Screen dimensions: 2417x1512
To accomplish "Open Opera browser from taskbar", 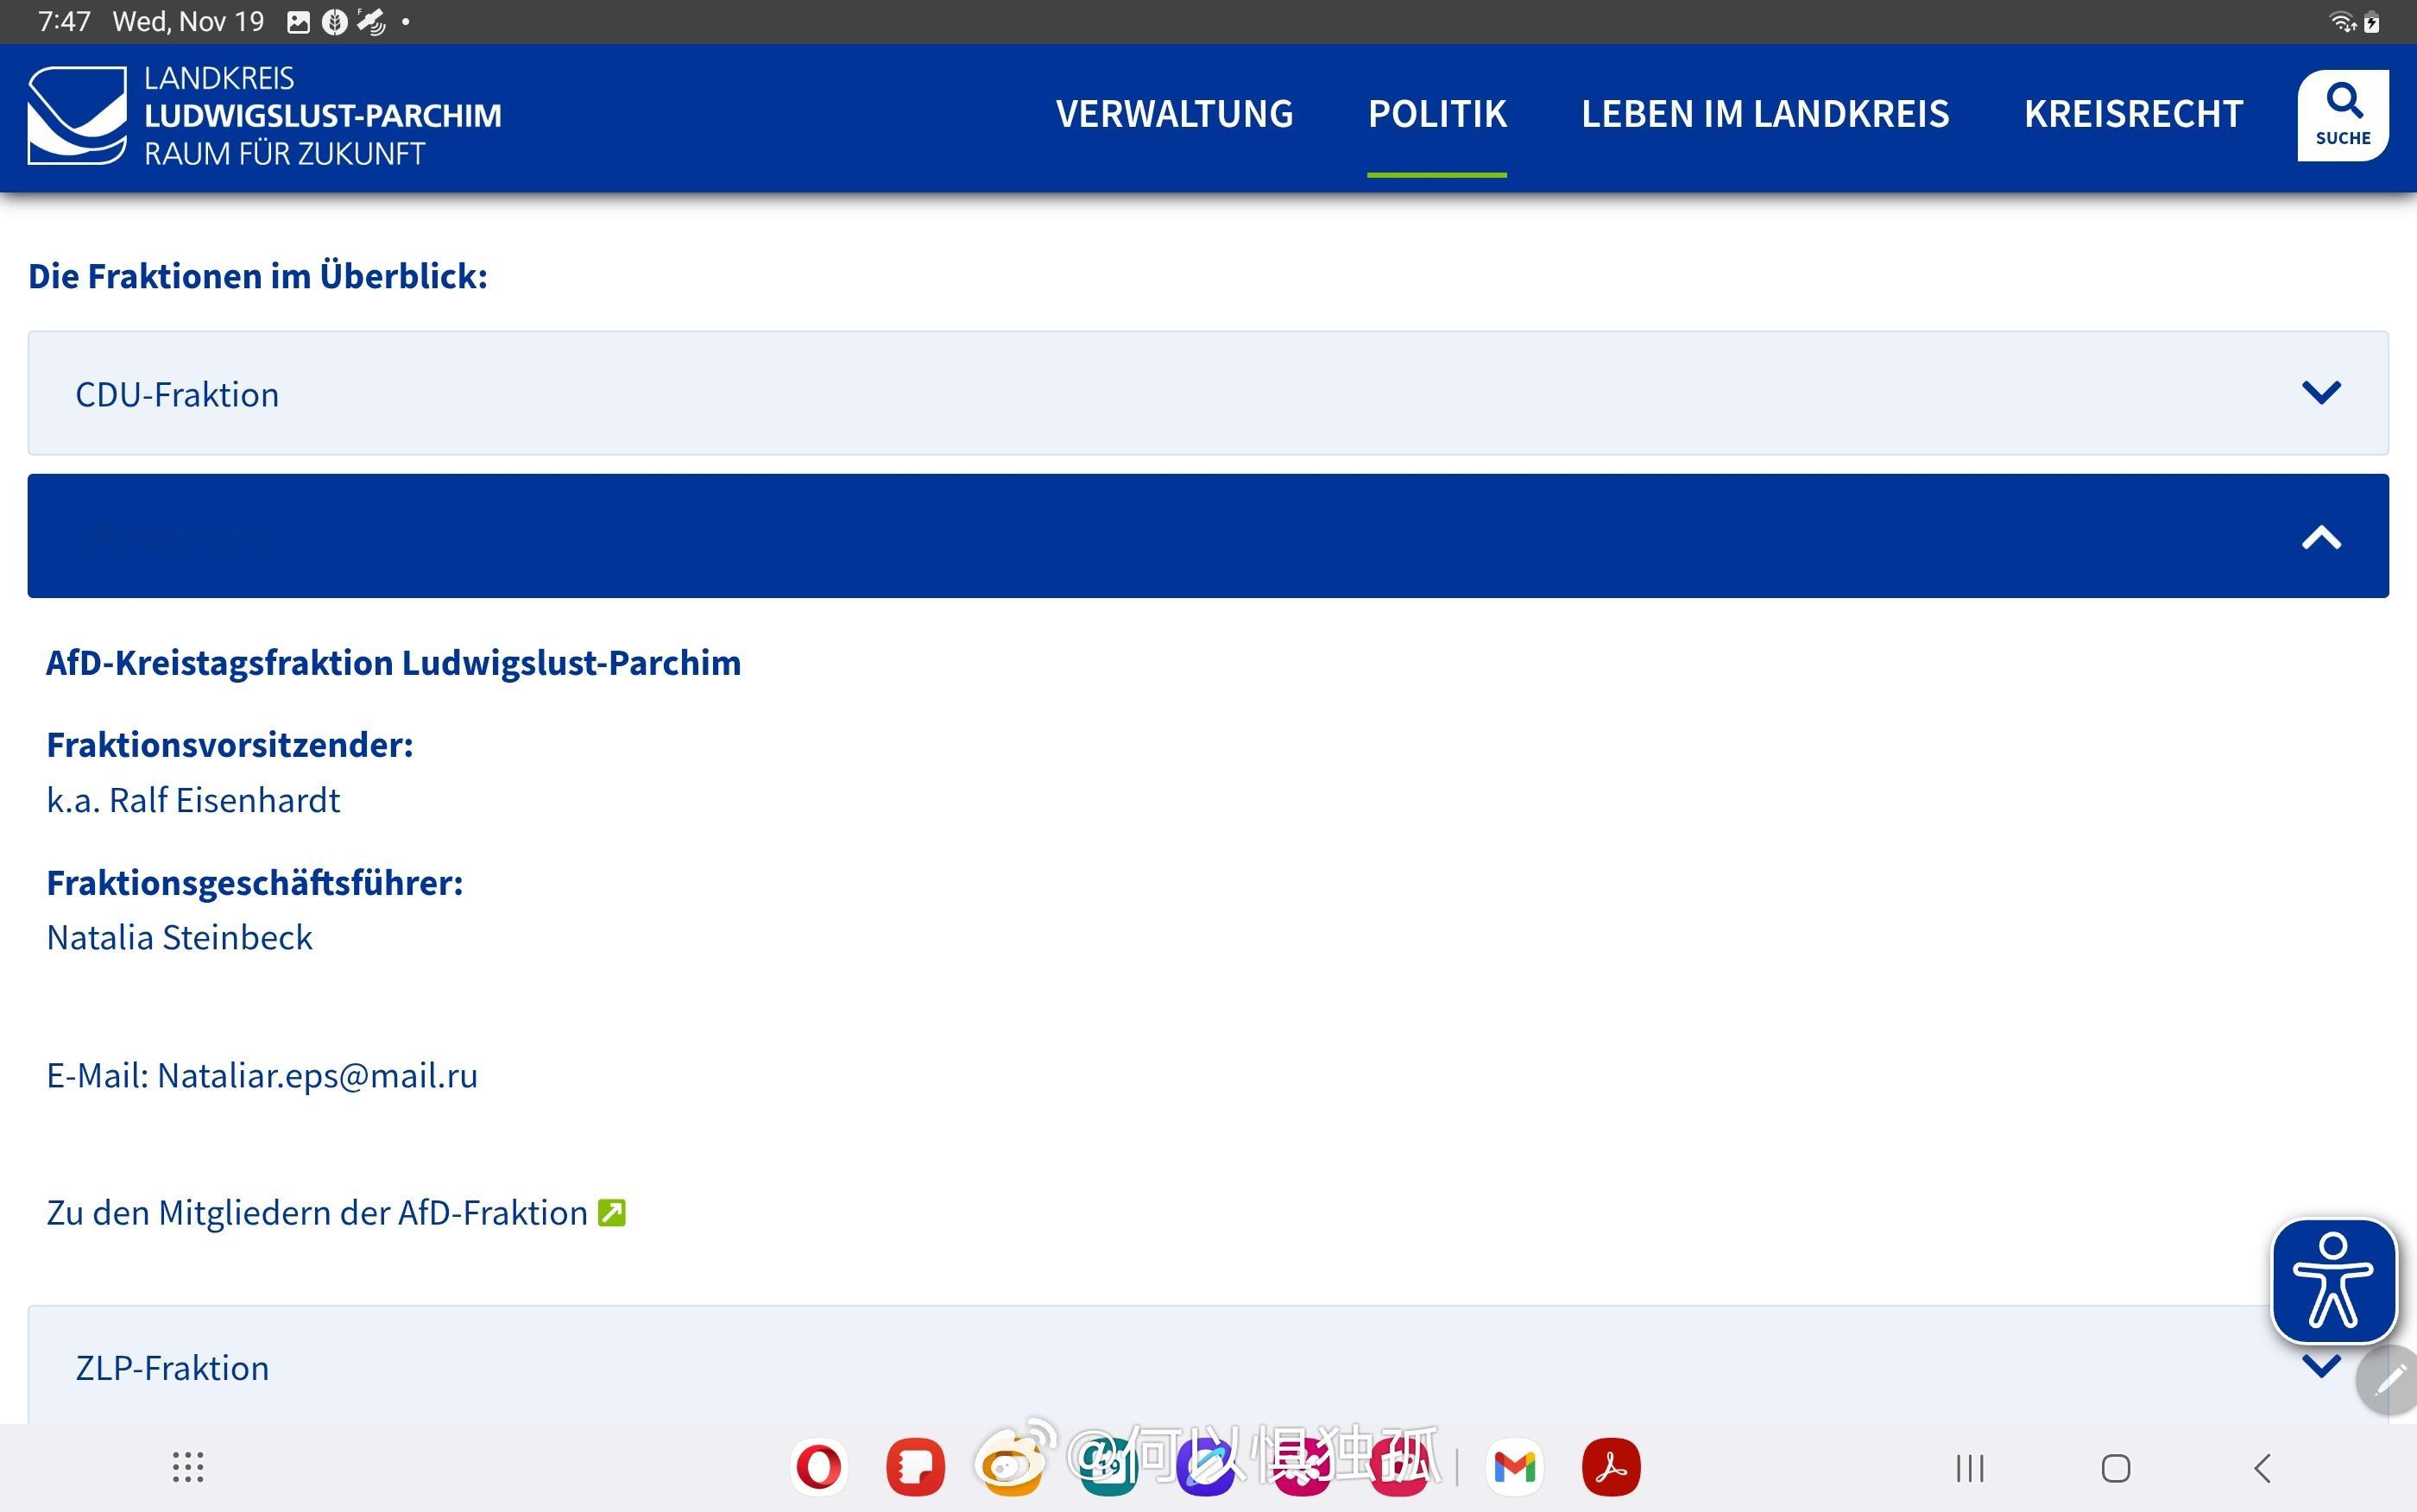I will (x=819, y=1467).
